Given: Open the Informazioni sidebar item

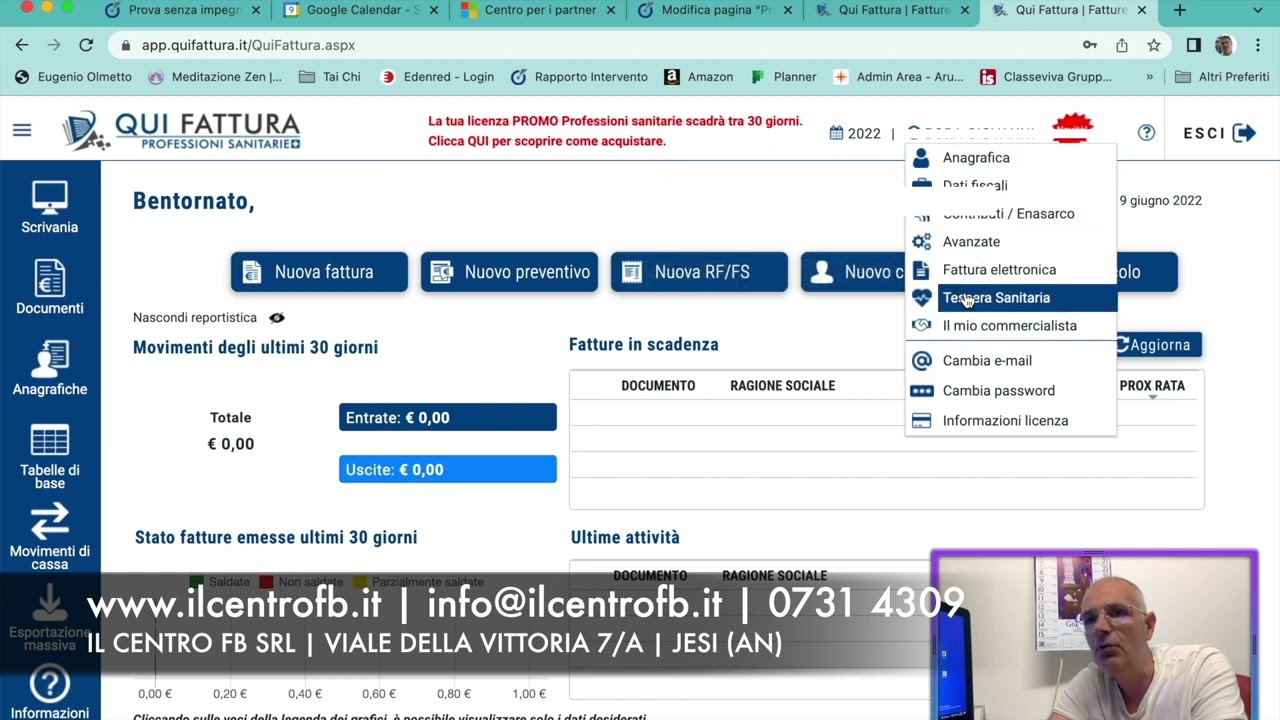Looking at the screenshot, I should click(50, 693).
